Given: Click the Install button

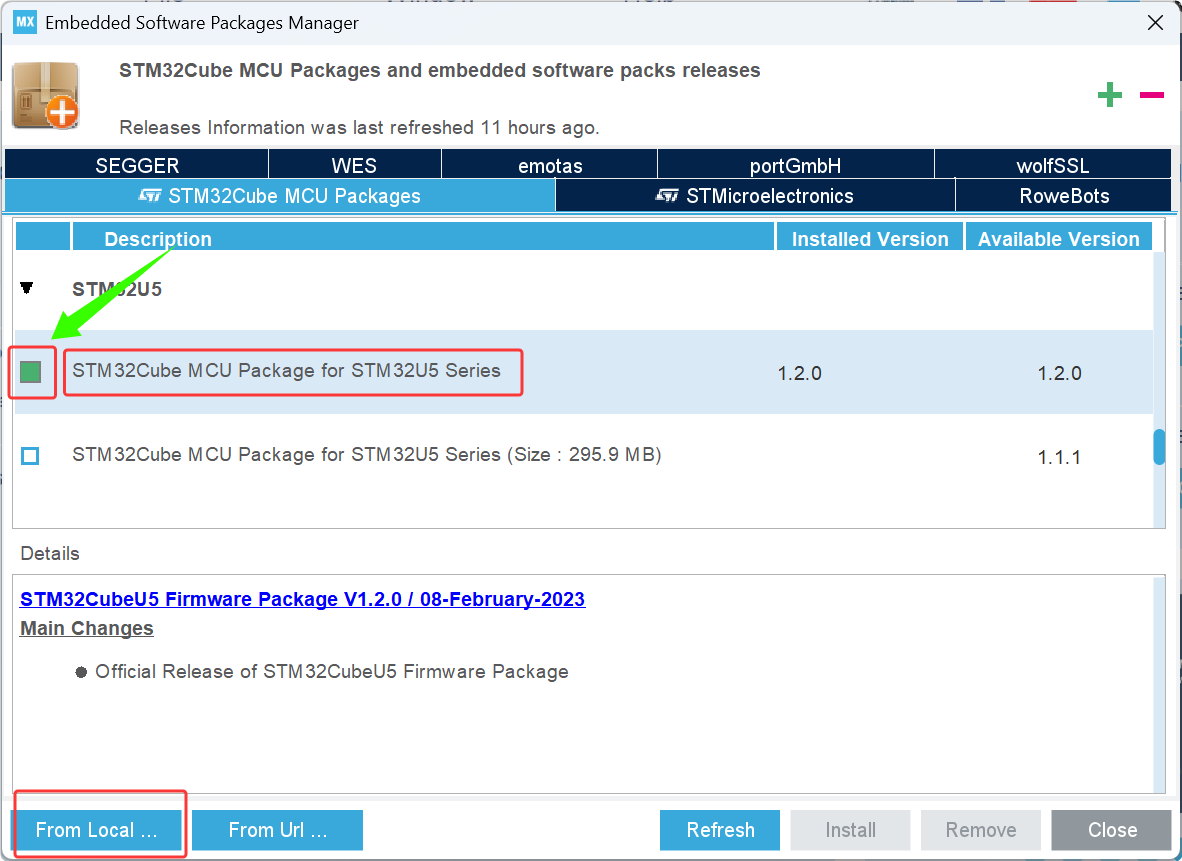Looking at the screenshot, I should point(850,830).
